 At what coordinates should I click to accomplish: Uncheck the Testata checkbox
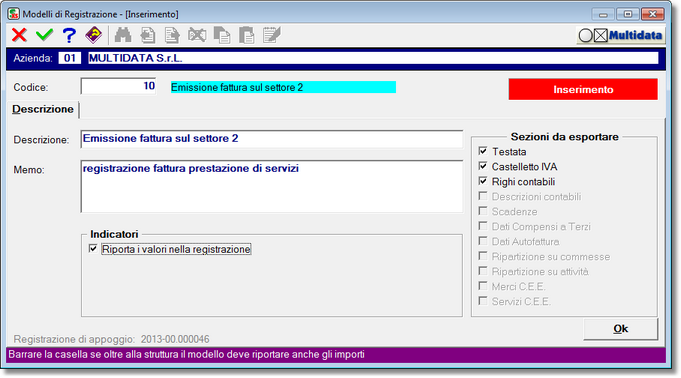click(483, 151)
